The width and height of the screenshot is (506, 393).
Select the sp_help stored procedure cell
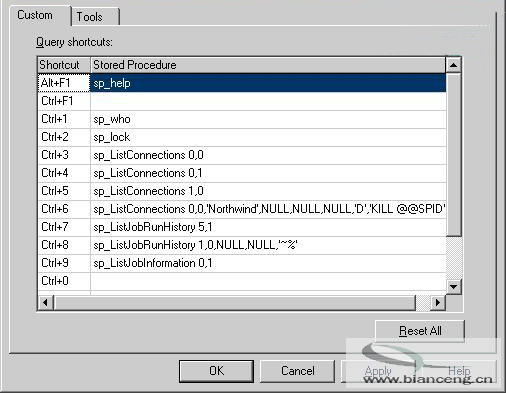click(268, 83)
